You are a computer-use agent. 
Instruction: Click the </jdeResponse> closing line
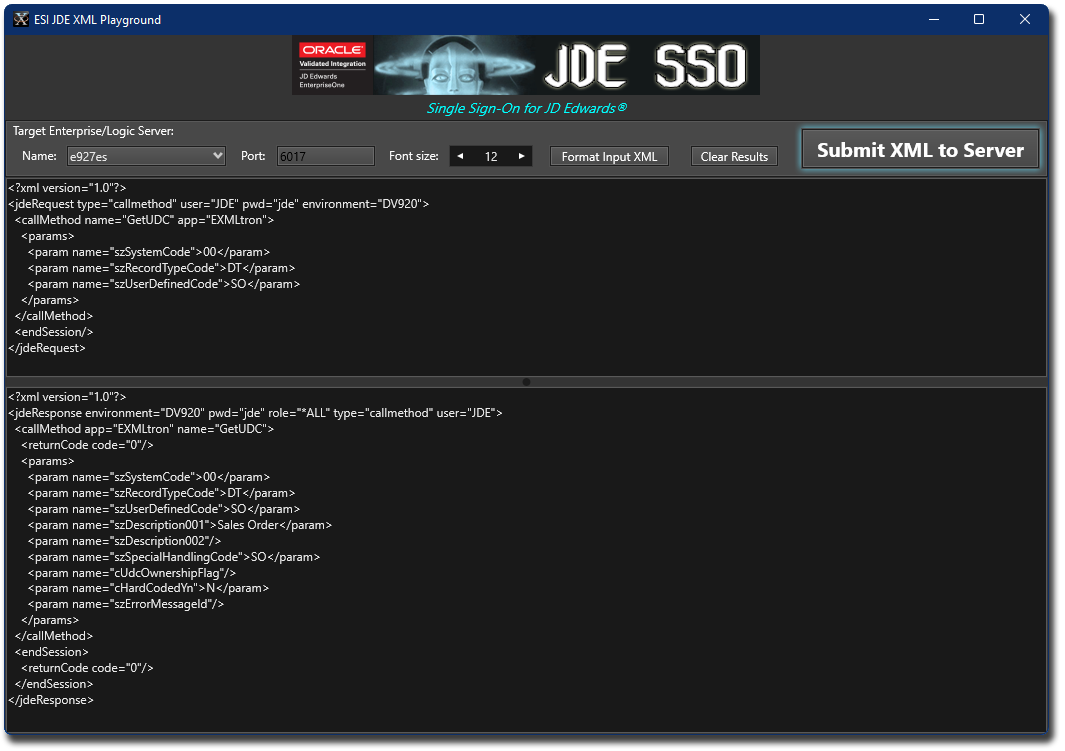click(51, 700)
